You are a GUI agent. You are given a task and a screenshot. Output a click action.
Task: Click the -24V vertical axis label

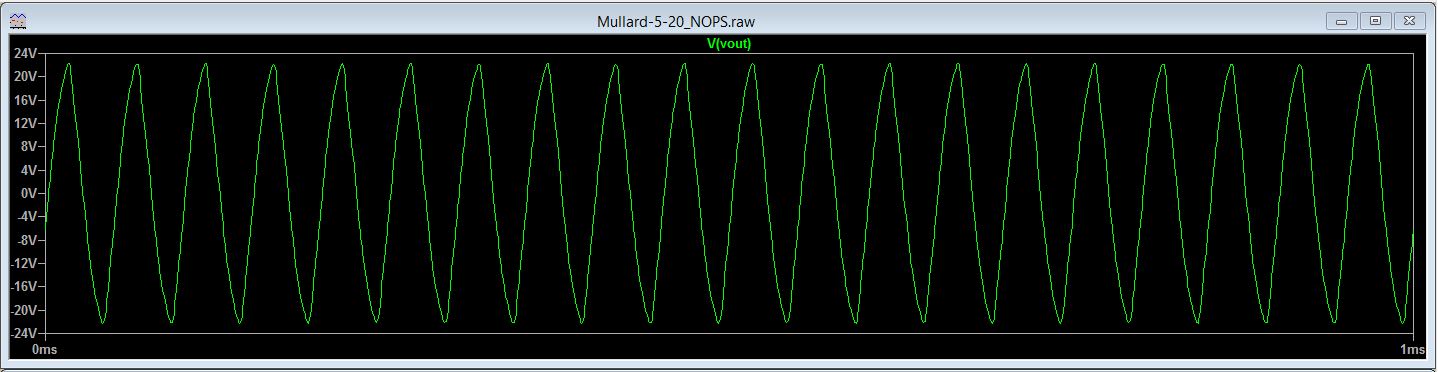[23, 333]
